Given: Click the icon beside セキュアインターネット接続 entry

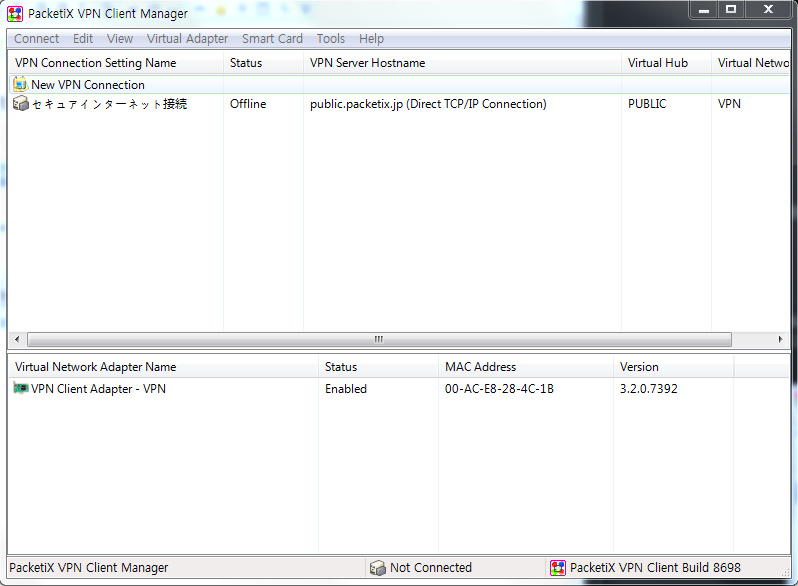Looking at the screenshot, I should [x=20, y=103].
